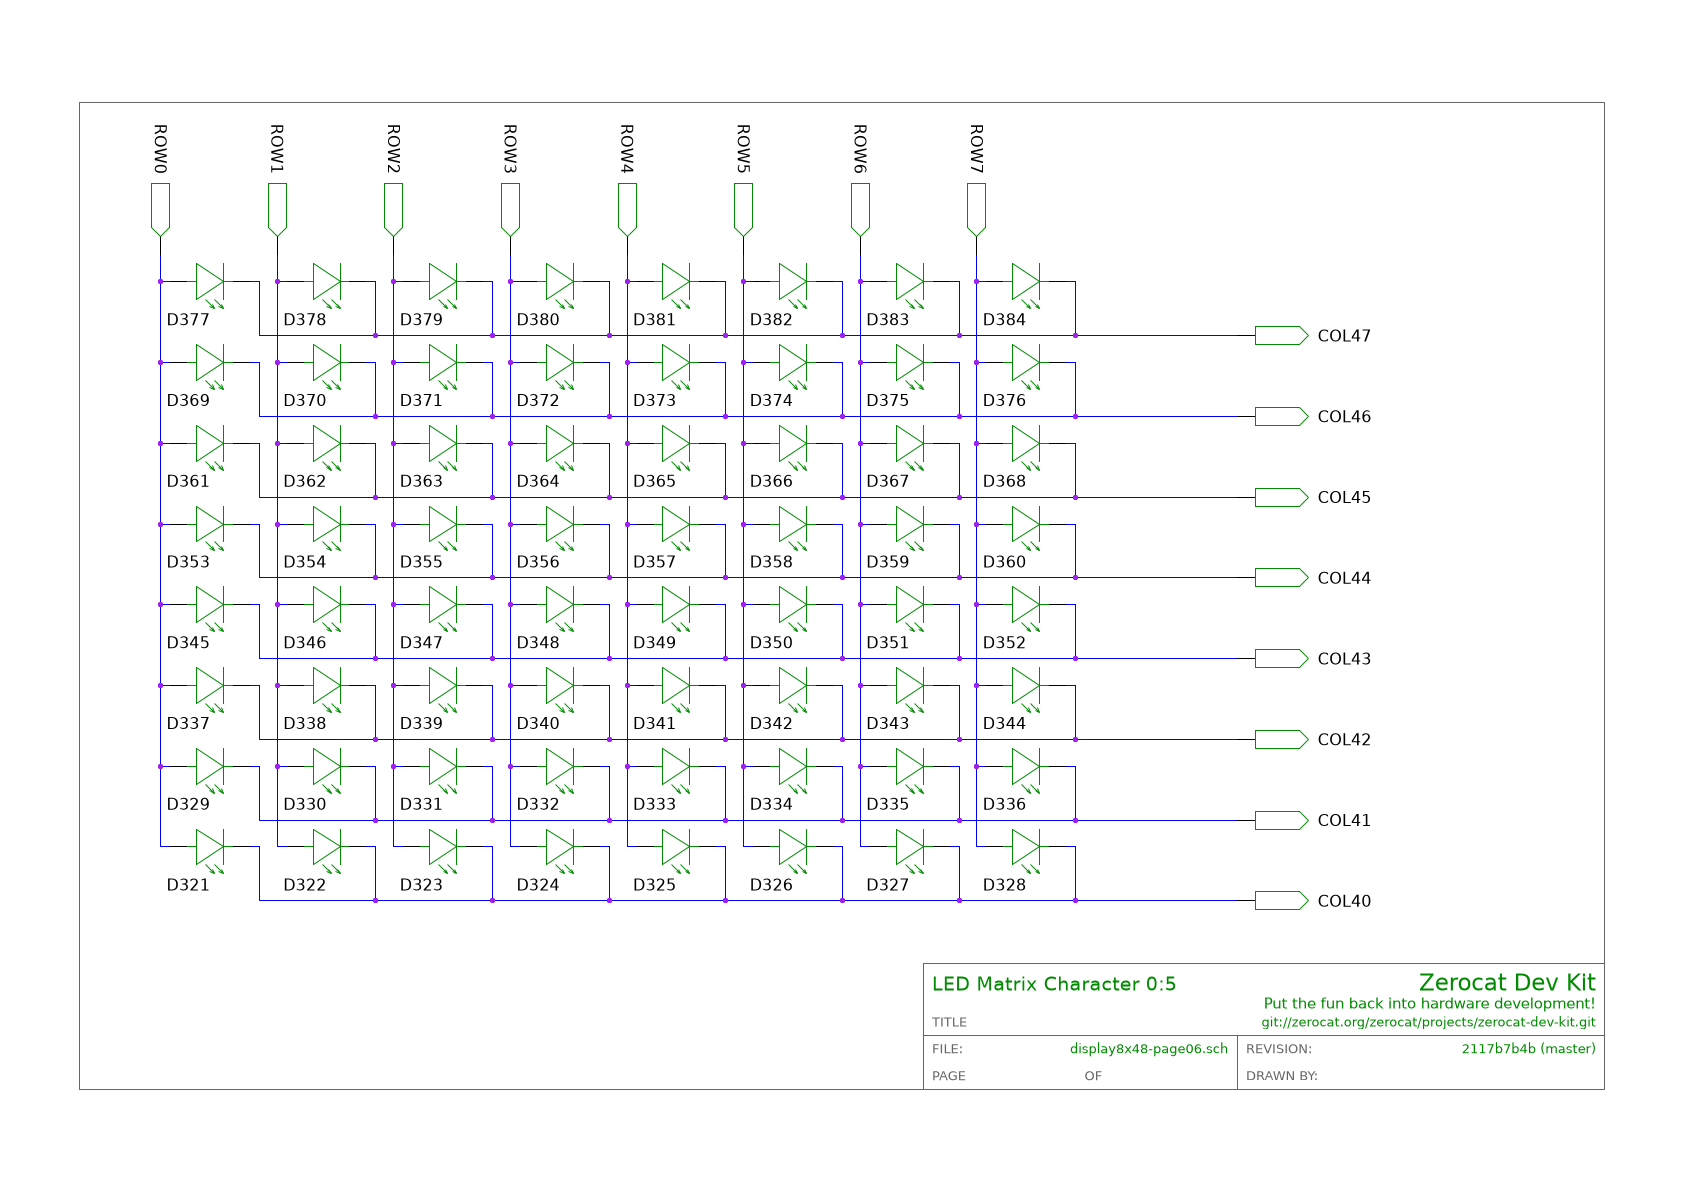This screenshot has height=1191, width=1684.
Task: Select the COL45 output port symbol
Action: click(1281, 497)
